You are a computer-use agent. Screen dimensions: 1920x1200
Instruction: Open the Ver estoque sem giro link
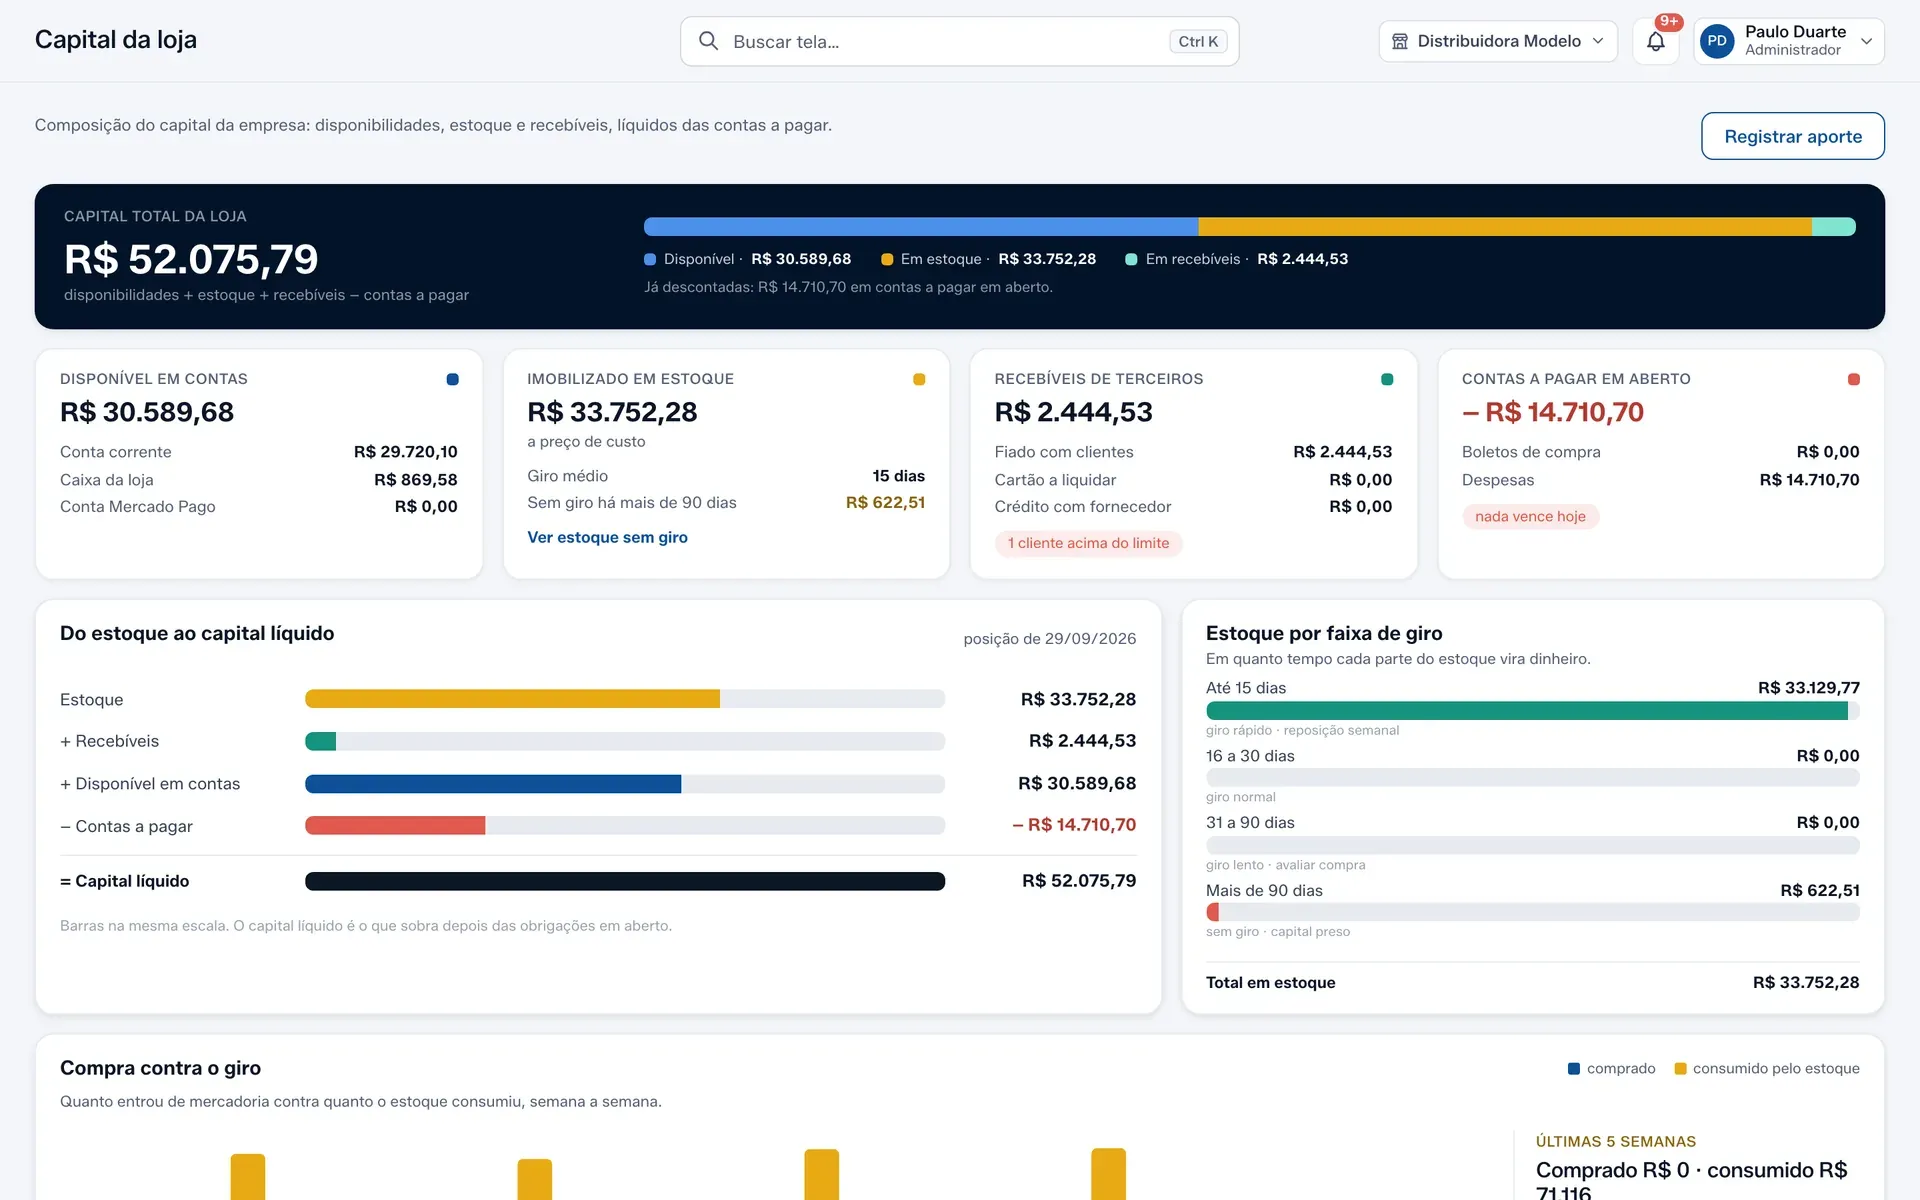tap(607, 537)
